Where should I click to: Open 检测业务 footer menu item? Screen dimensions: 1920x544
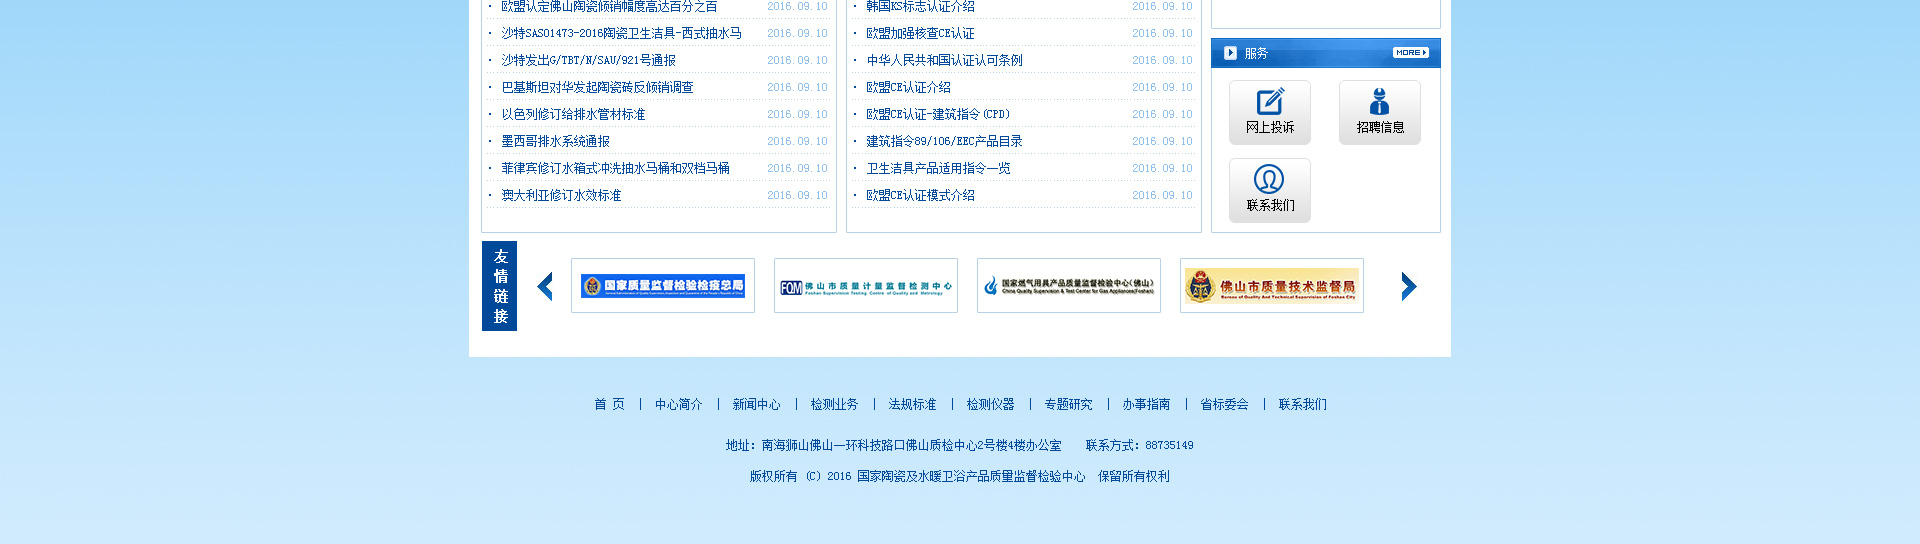coord(834,405)
